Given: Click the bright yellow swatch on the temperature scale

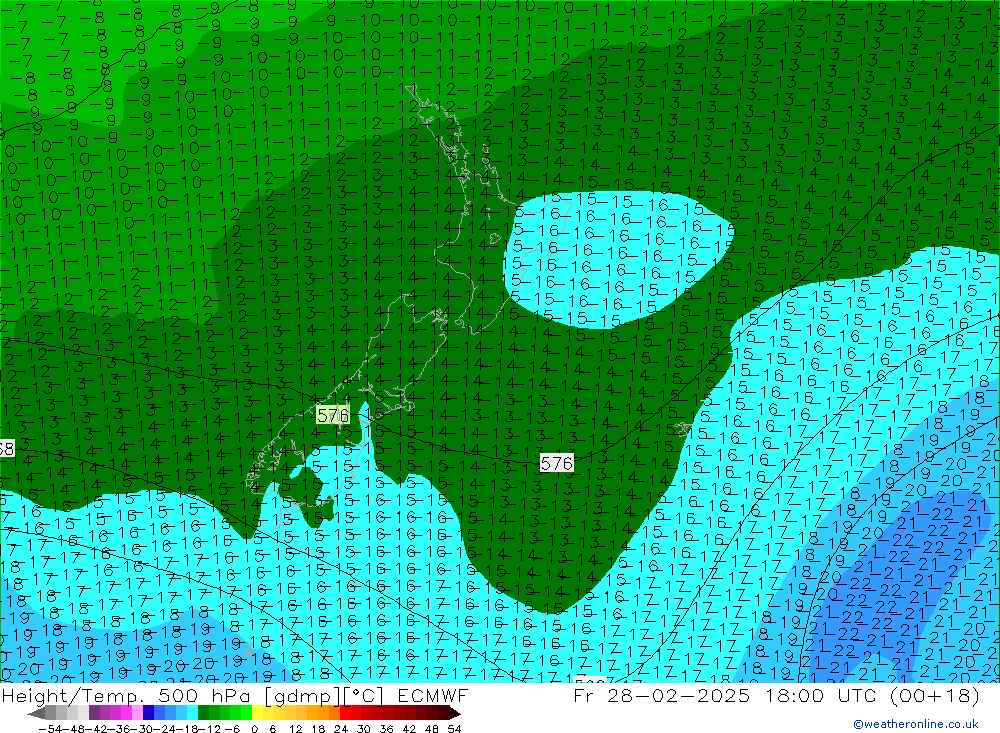Looking at the screenshot, I should pyautogui.click(x=258, y=713).
